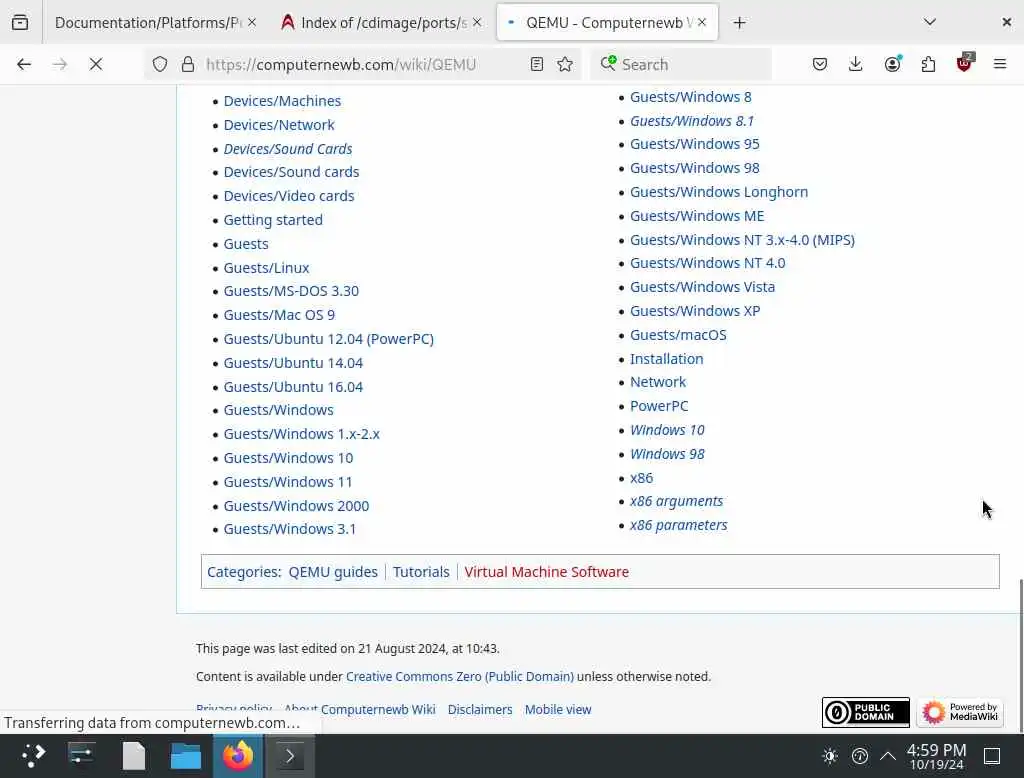
Task: Open the Devices/Video cards link
Action: coord(289,196)
